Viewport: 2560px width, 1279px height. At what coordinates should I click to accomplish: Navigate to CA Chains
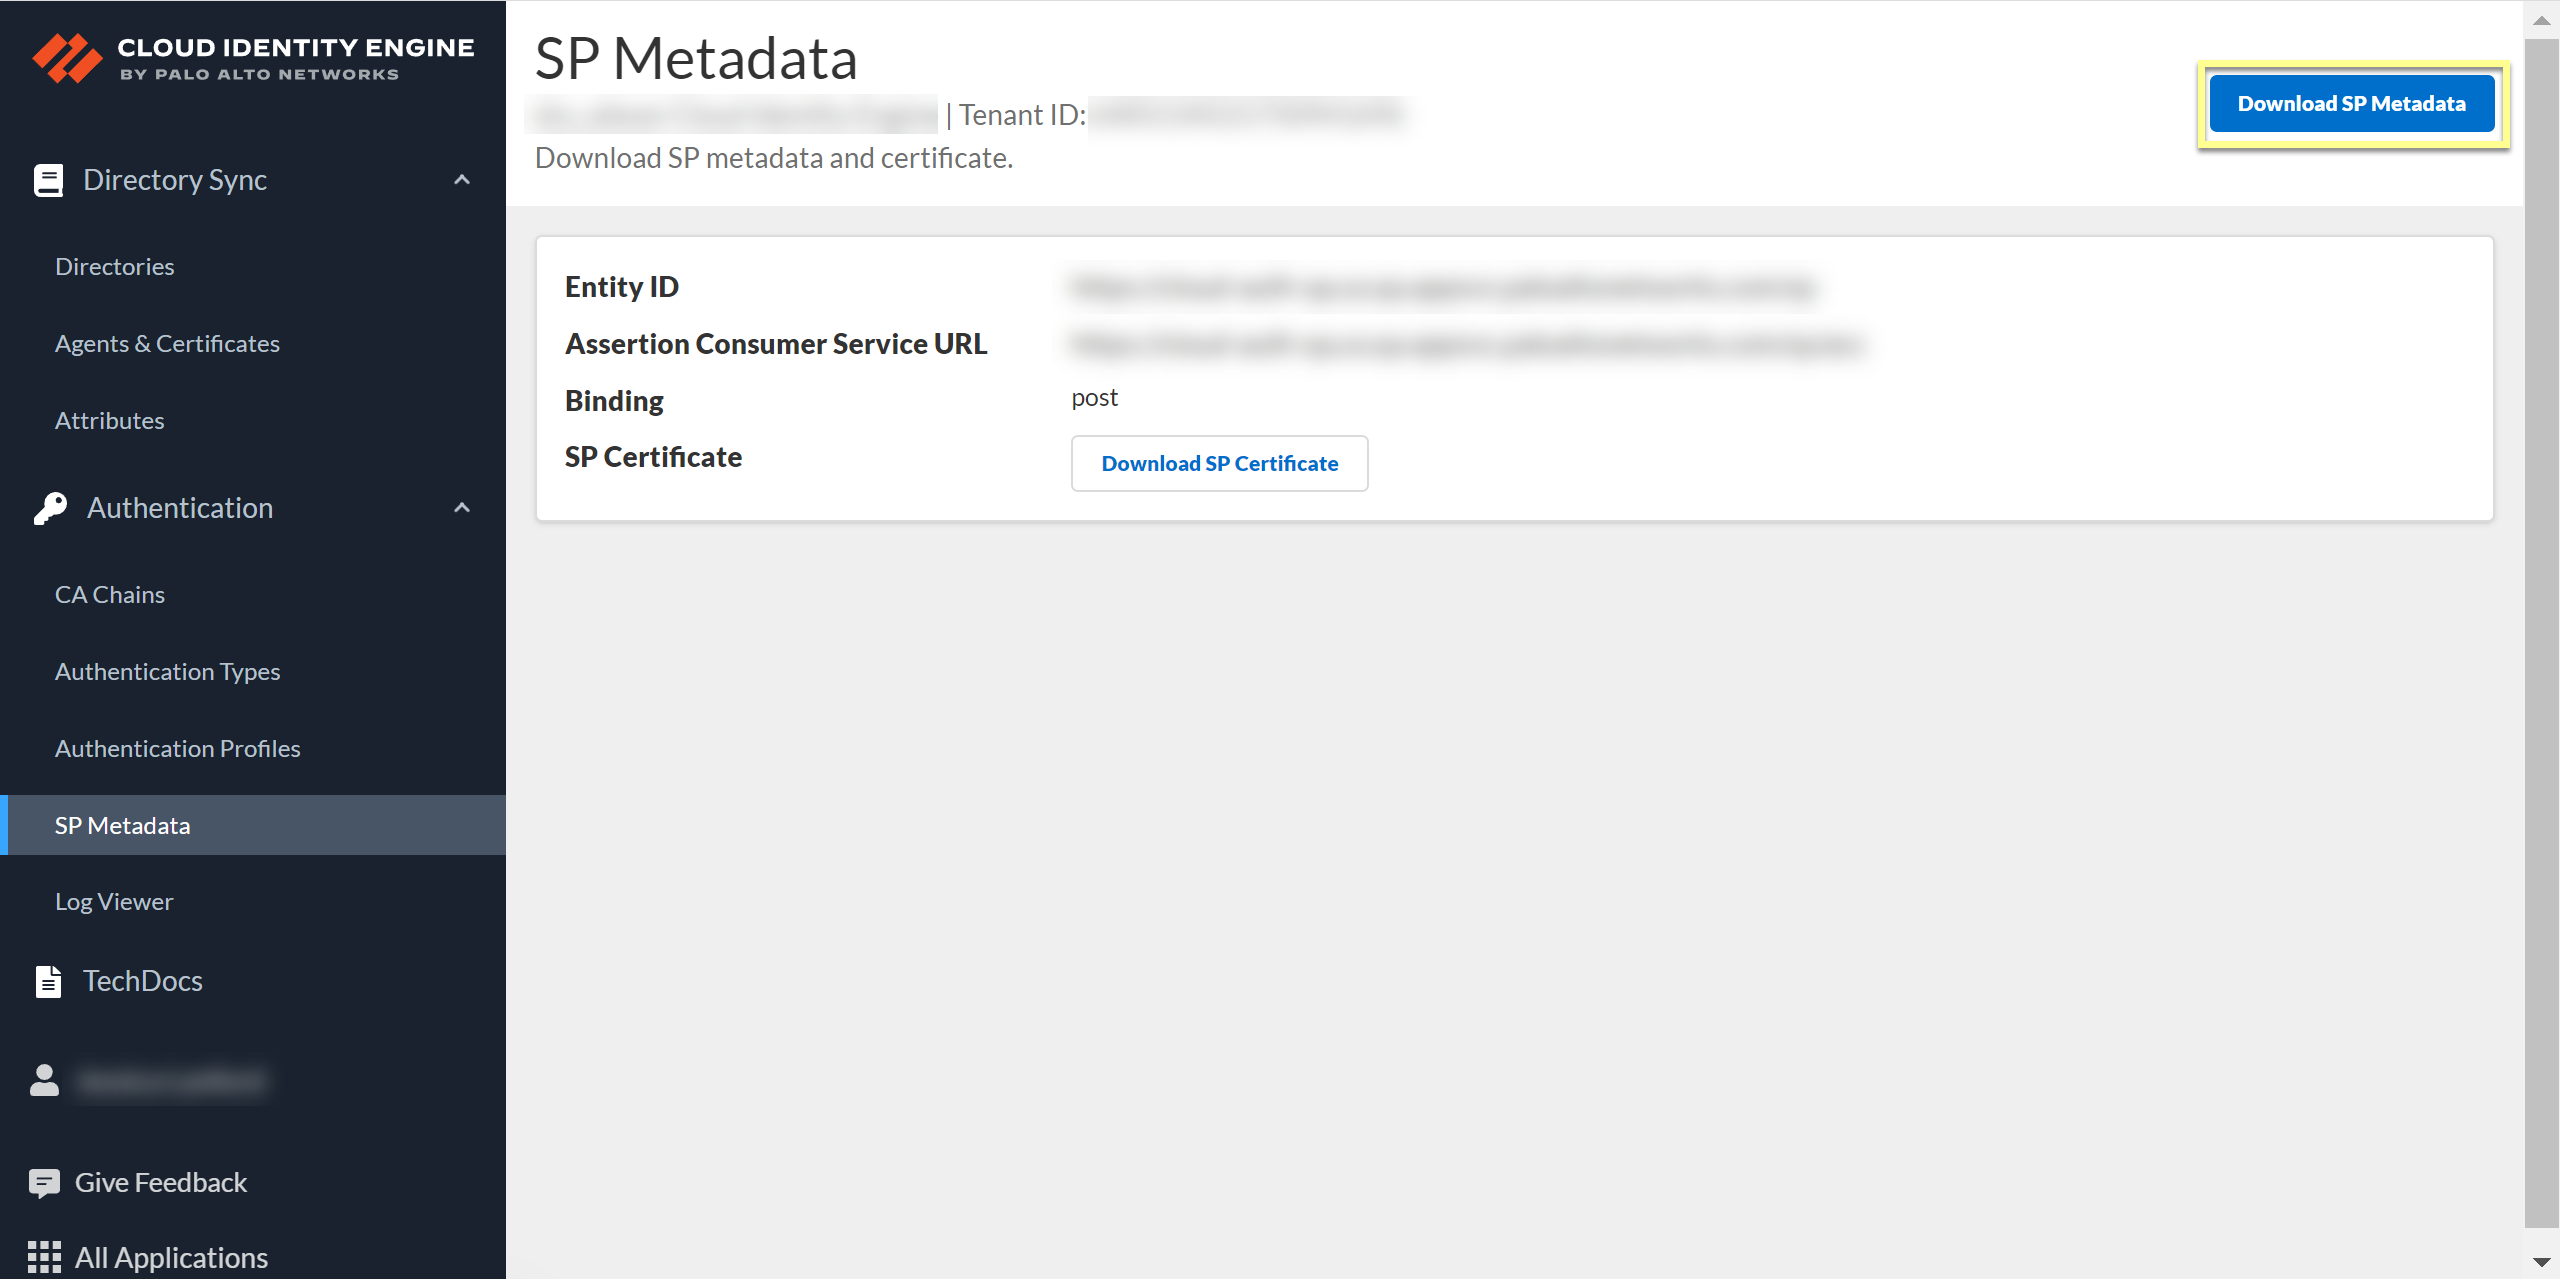[110, 595]
